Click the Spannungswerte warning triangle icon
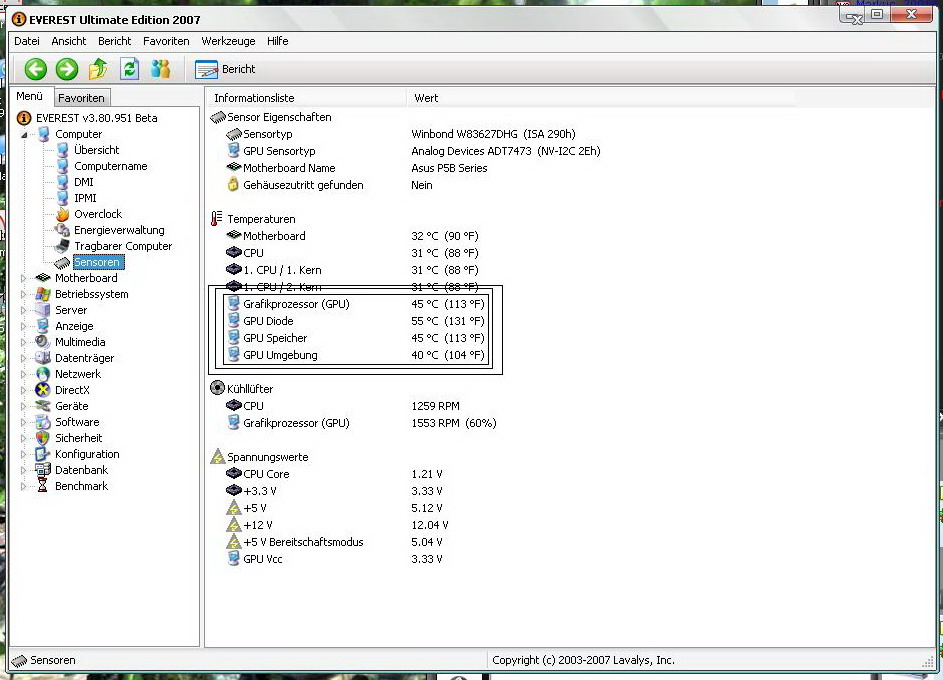This screenshot has height=680, width=943. tap(218, 456)
